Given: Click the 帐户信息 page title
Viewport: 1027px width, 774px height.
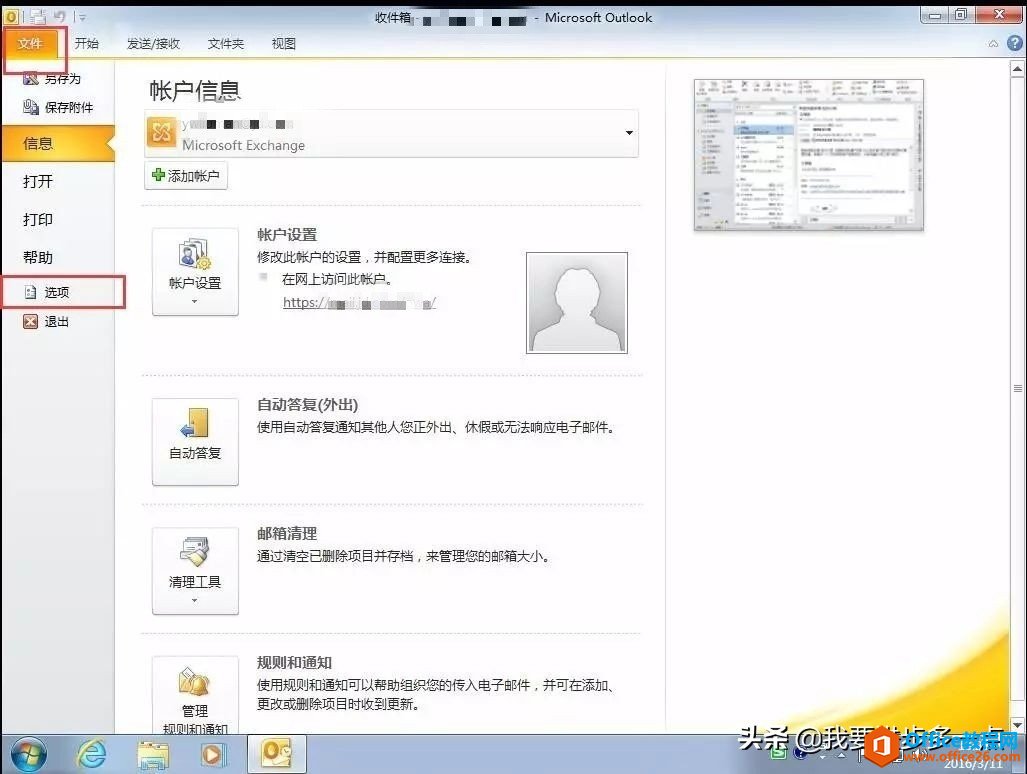Looking at the screenshot, I should coord(195,90).
